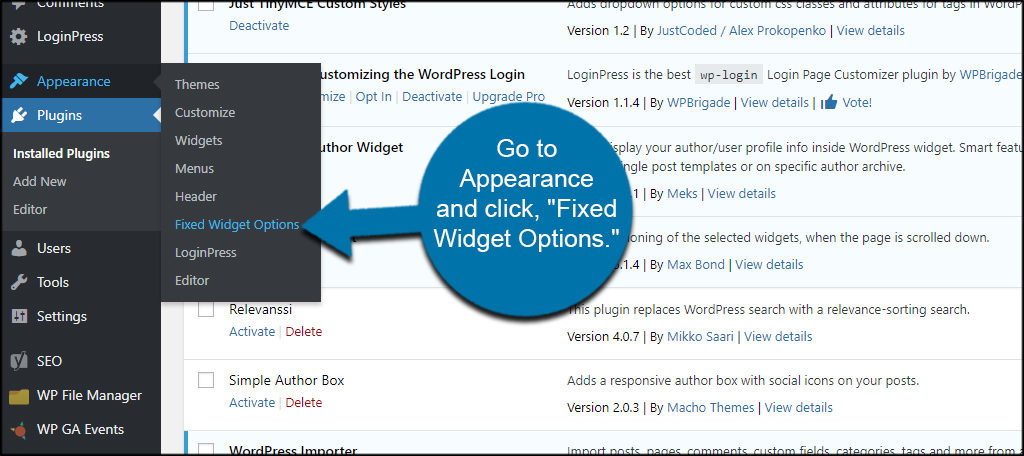Click the WP GA Events icon
The width and height of the screenshot is (1024, 456).
pos(19,430)
